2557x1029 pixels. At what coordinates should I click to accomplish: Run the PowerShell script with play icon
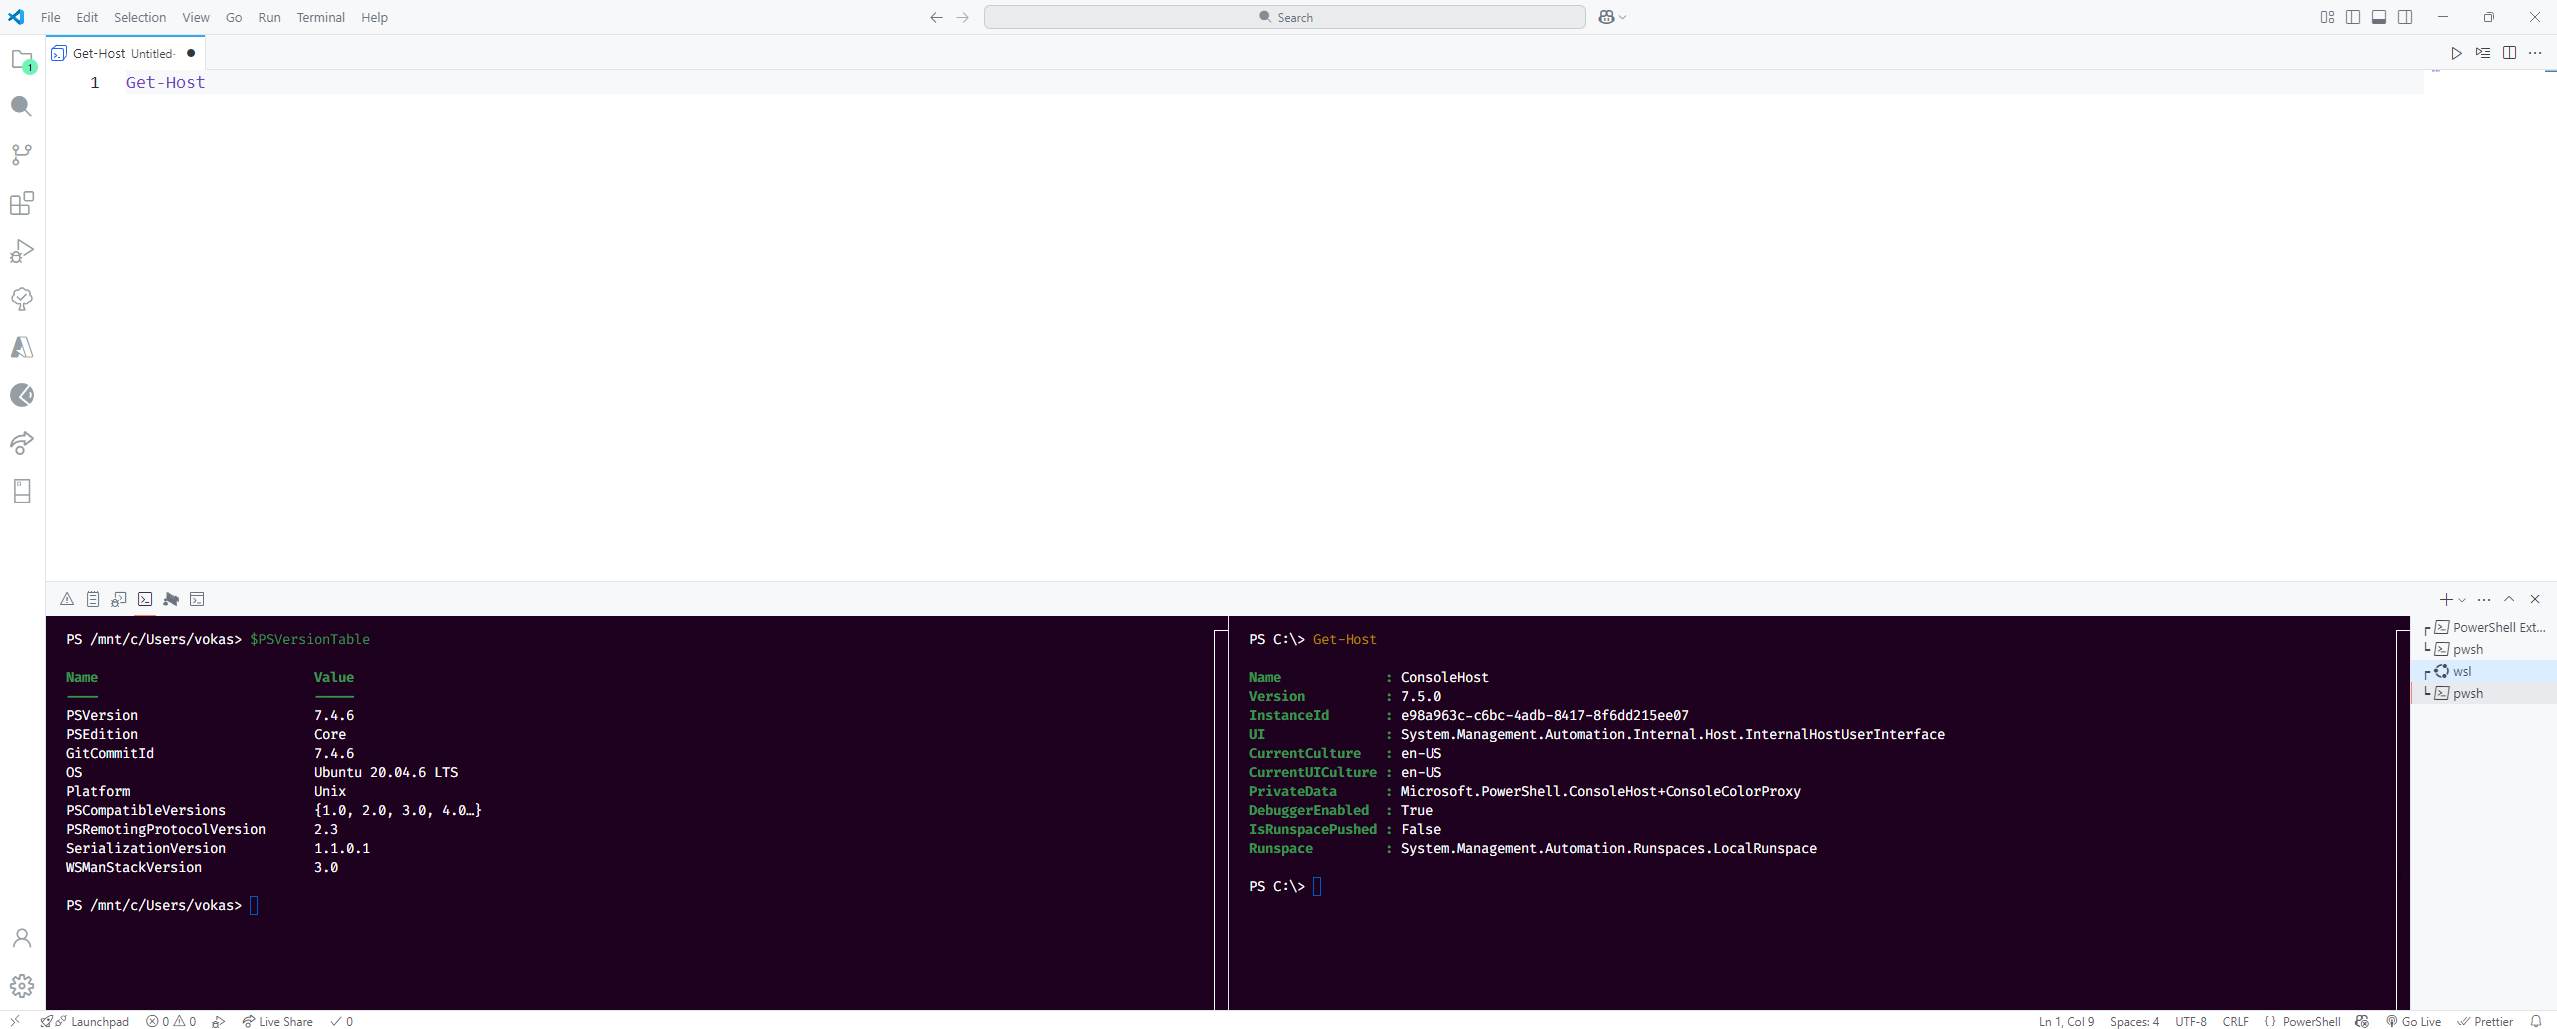tap(2456, 53)
